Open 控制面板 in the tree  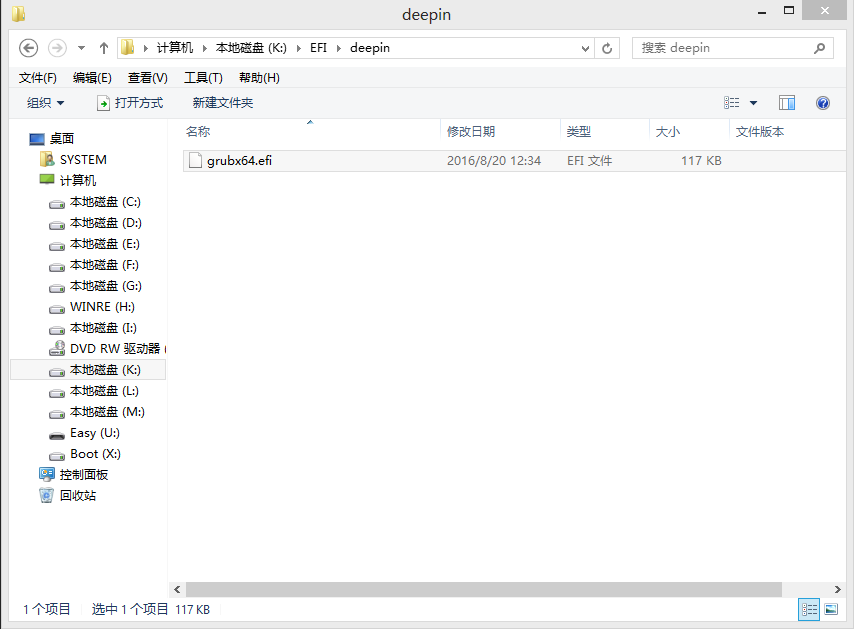pyautogui.click(x=74, y=474)
